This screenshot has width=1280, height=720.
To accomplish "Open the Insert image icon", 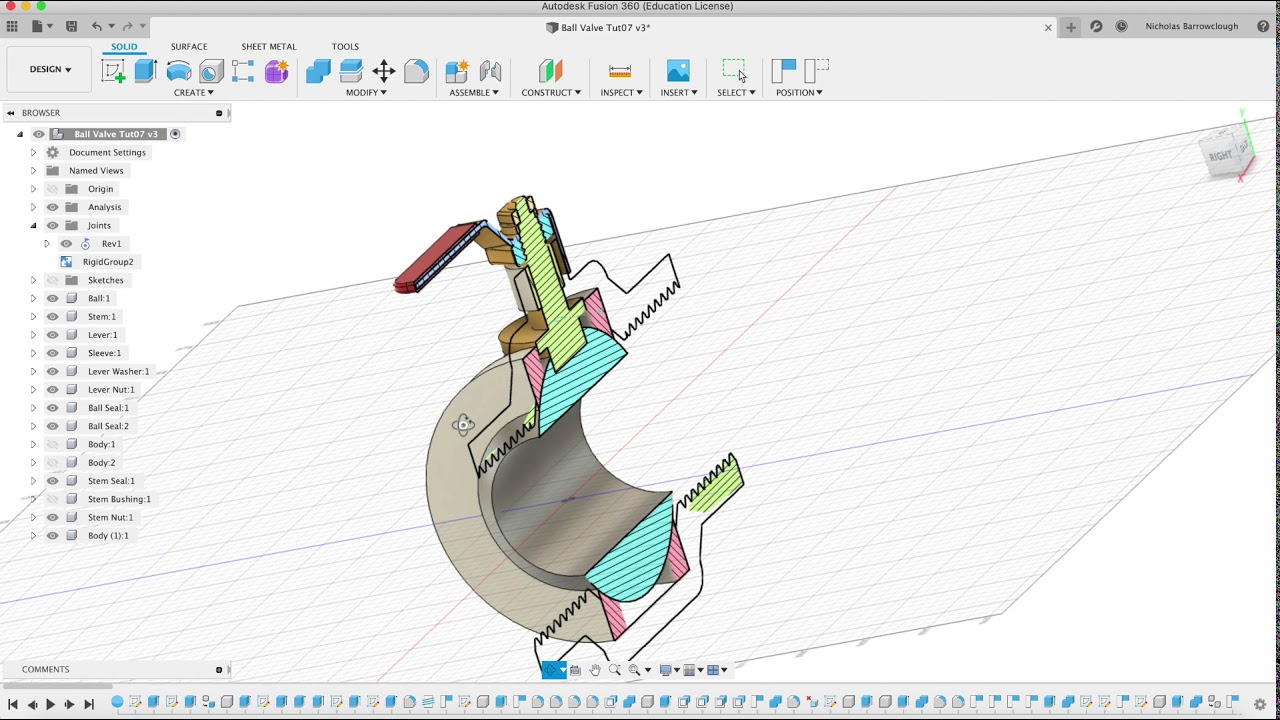I will [x=678, y=71].
